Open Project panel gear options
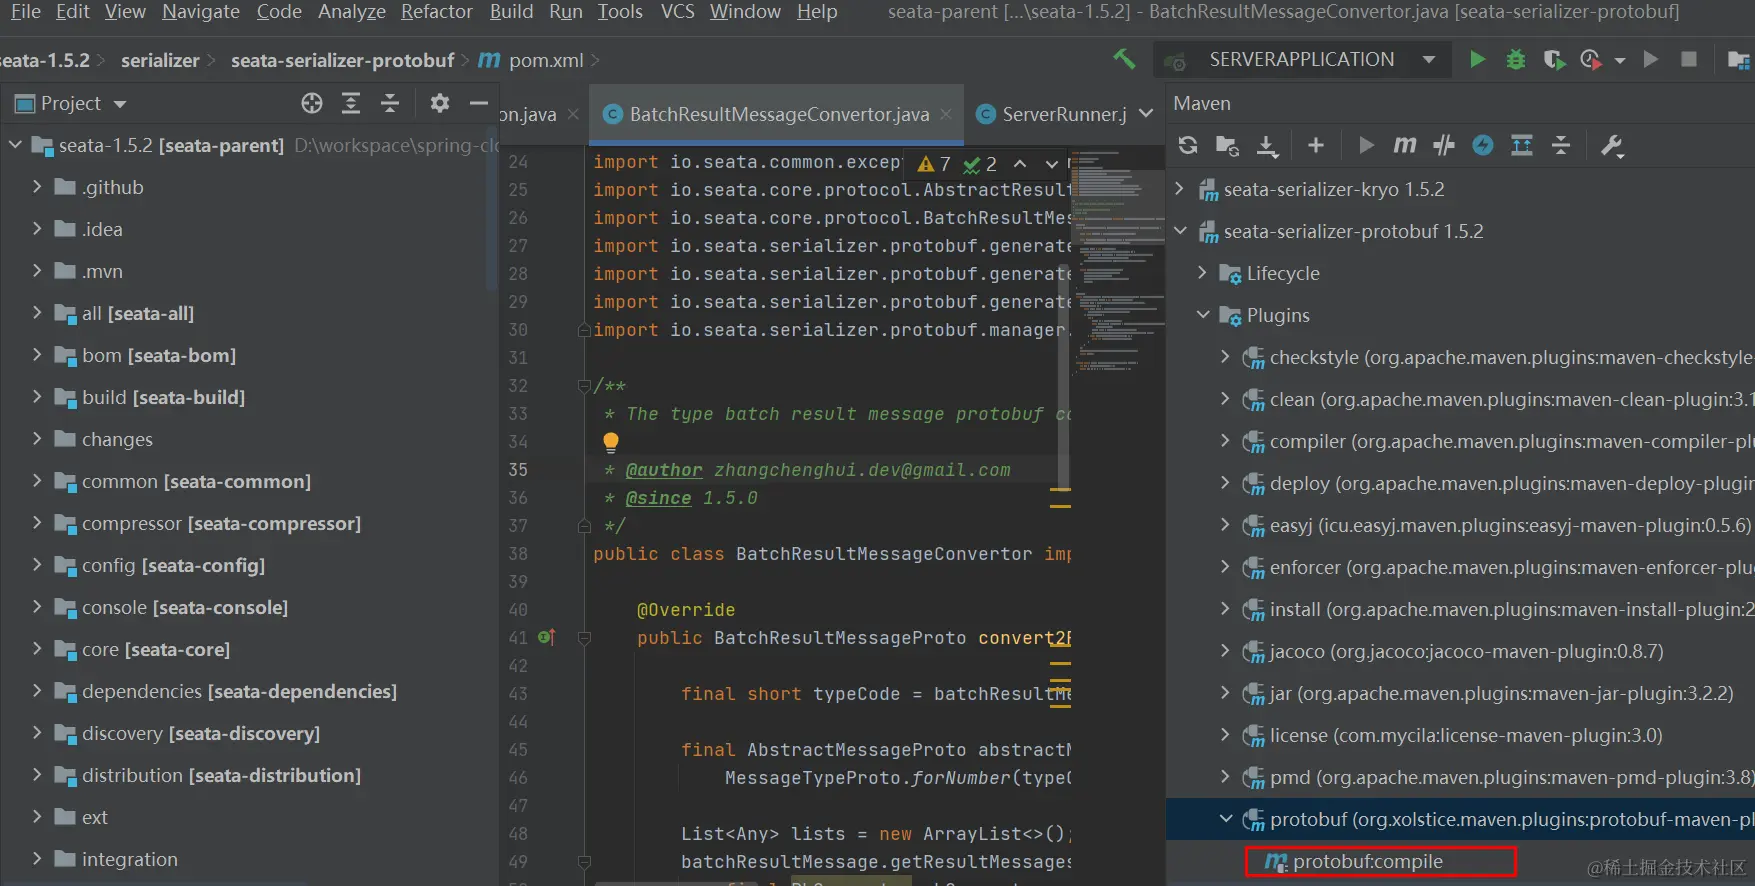This screenshot has height=886, width=1755. coord(440,103)
